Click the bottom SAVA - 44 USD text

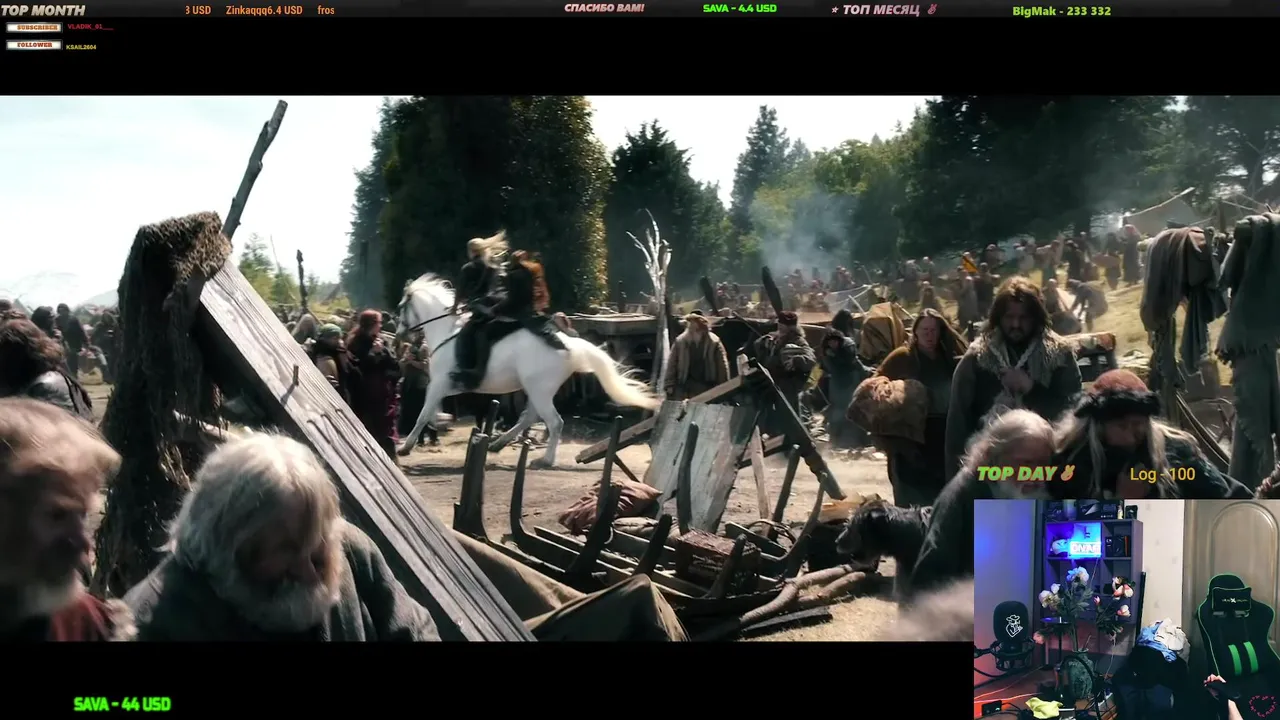coord(122,704)
